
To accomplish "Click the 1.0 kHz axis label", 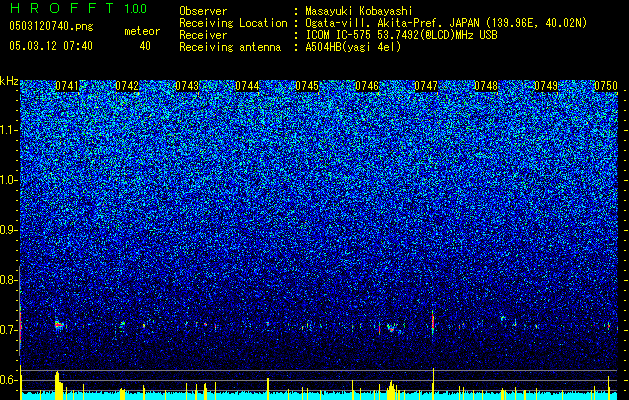I will click(x=9, y=180).
